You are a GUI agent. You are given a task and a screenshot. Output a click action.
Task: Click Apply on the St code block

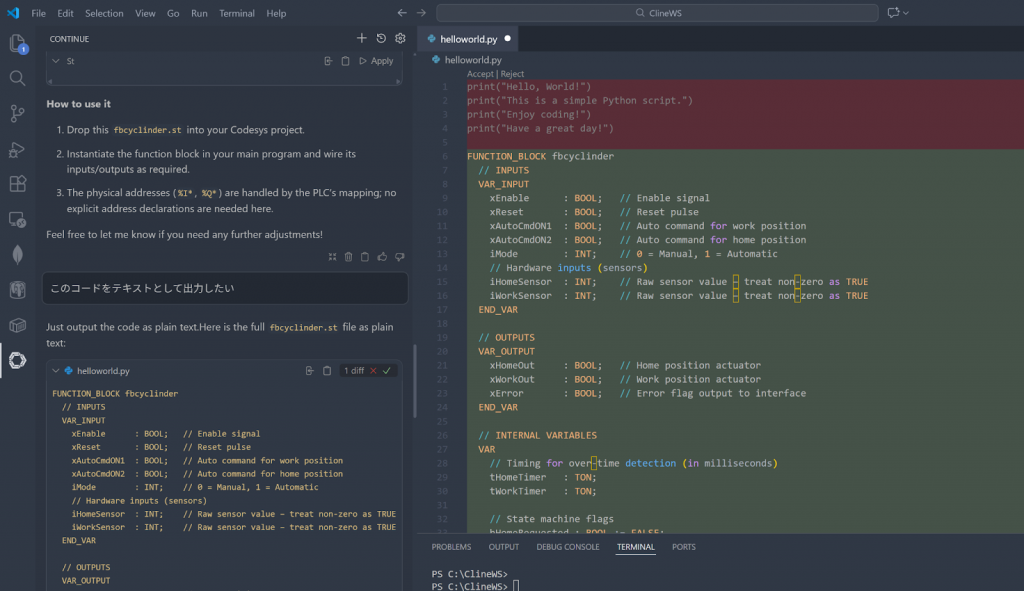[376, 61]
